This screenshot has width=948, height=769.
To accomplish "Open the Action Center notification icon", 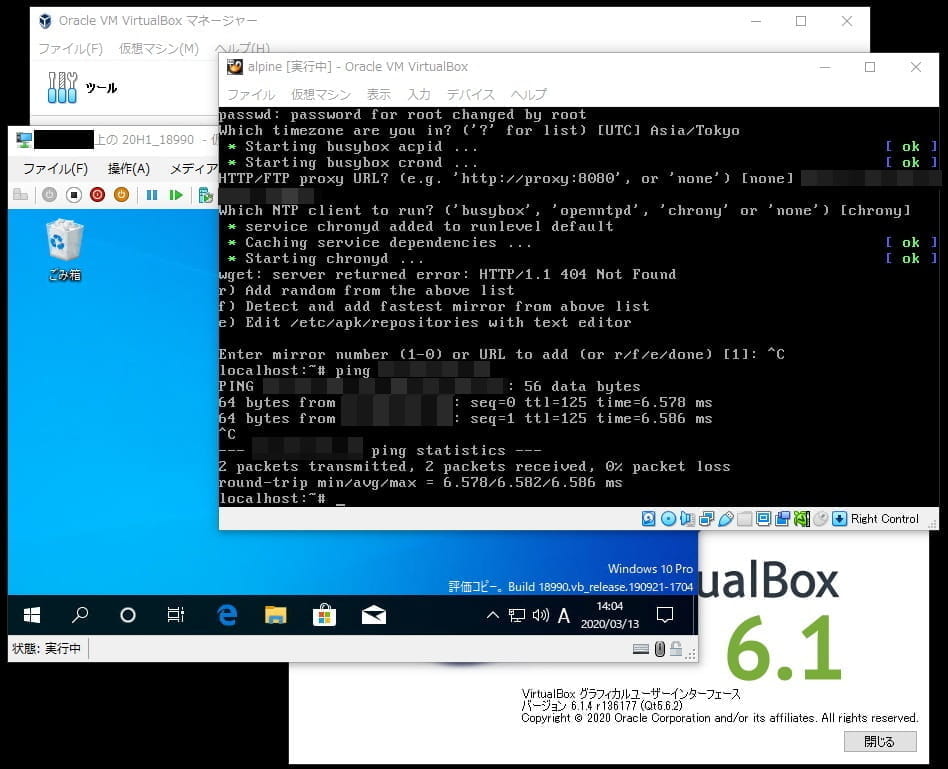I will click(x=664, y=615).
